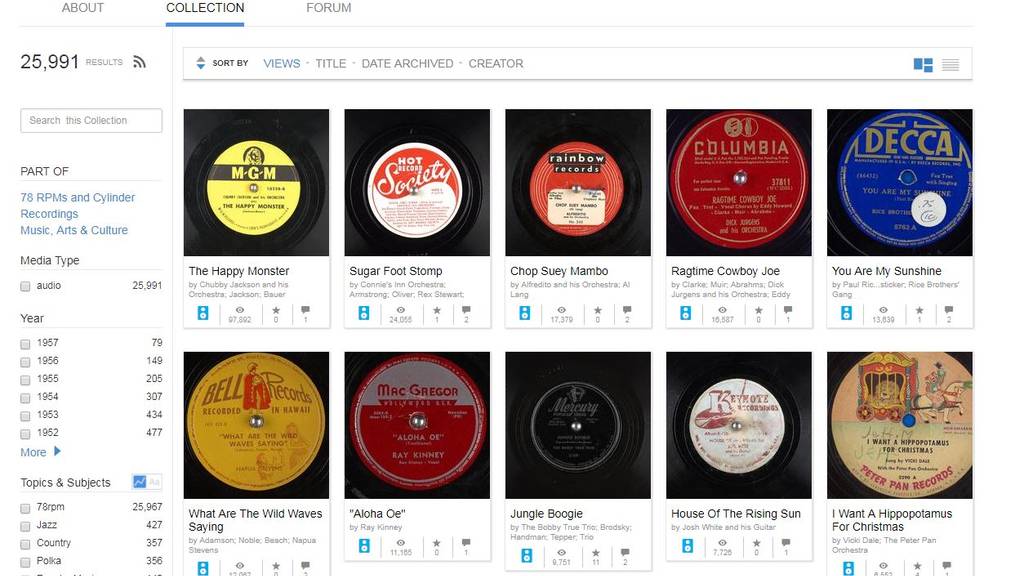Check the 1957 year filter
The width and height of the screenshot is (1024, 576).
pyautogui.click(x=25, y=343)
